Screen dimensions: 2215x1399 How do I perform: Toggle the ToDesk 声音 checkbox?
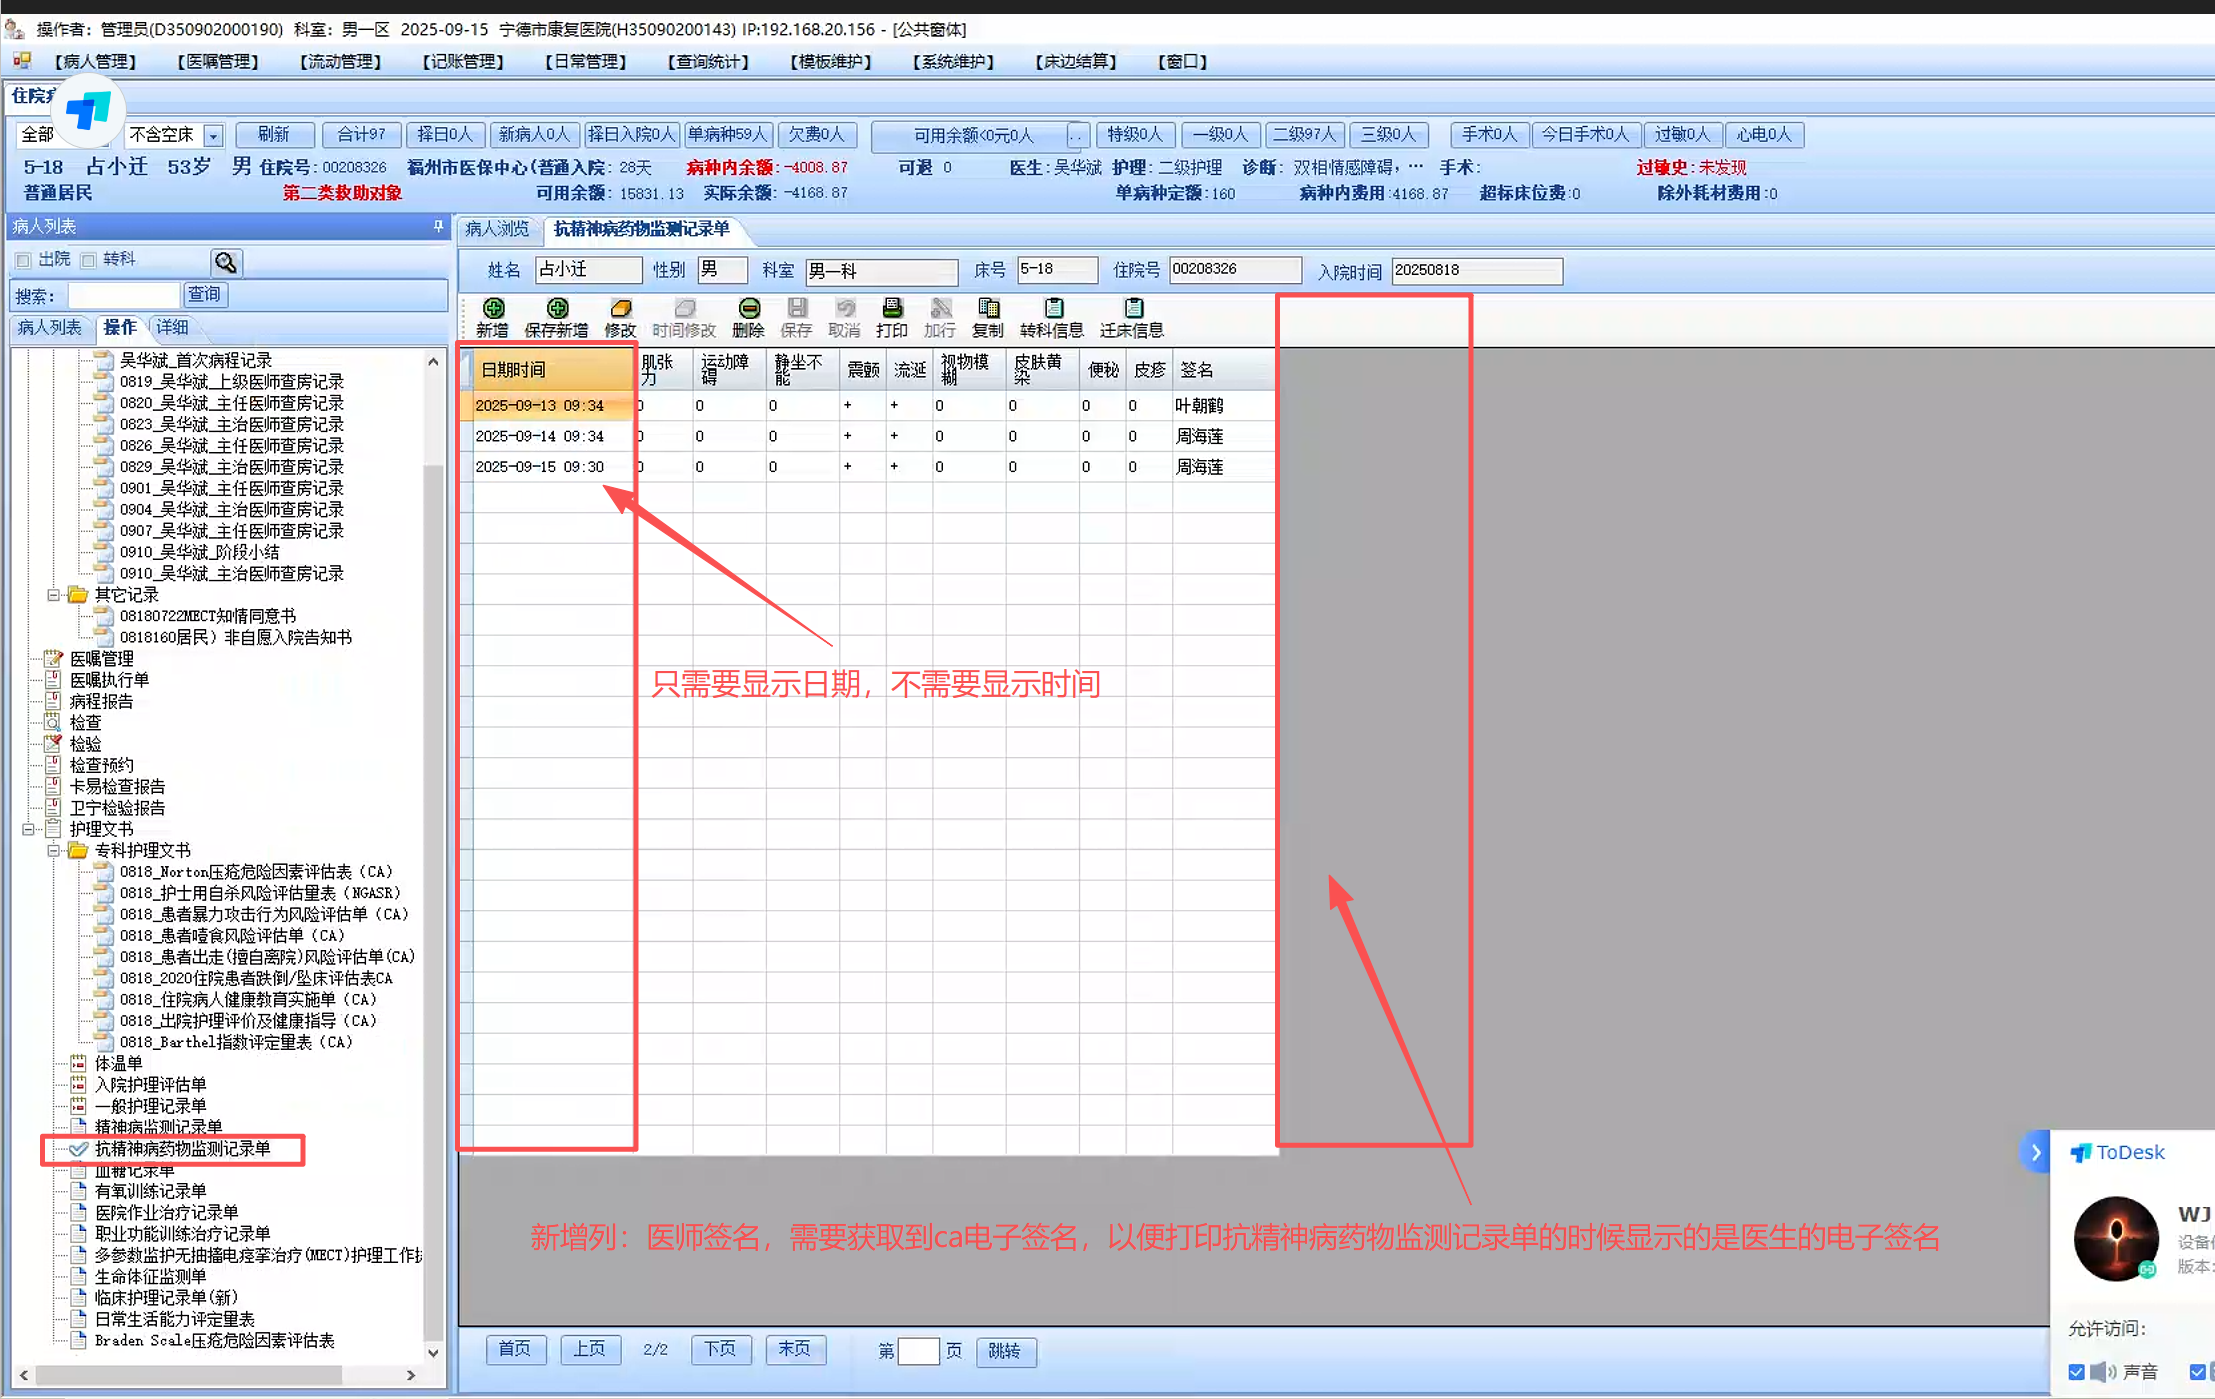tap(2076, 1372)
